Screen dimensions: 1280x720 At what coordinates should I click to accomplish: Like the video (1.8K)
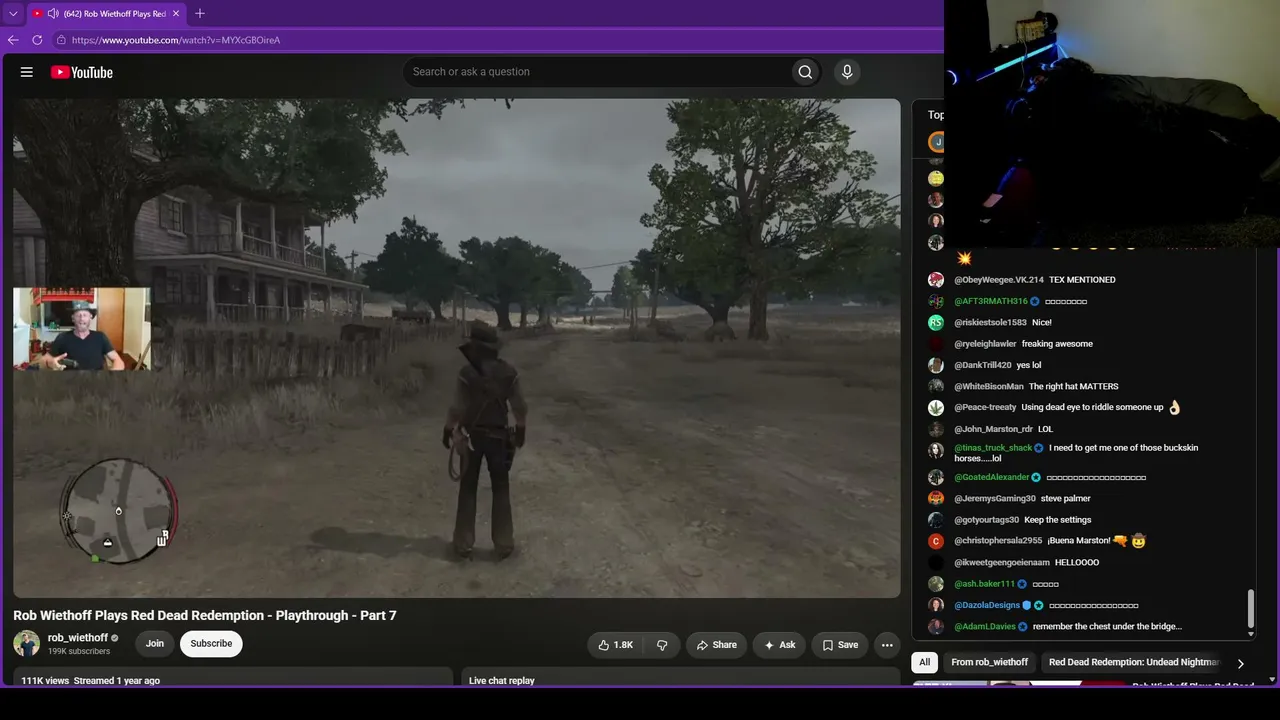tap(616, 645)
